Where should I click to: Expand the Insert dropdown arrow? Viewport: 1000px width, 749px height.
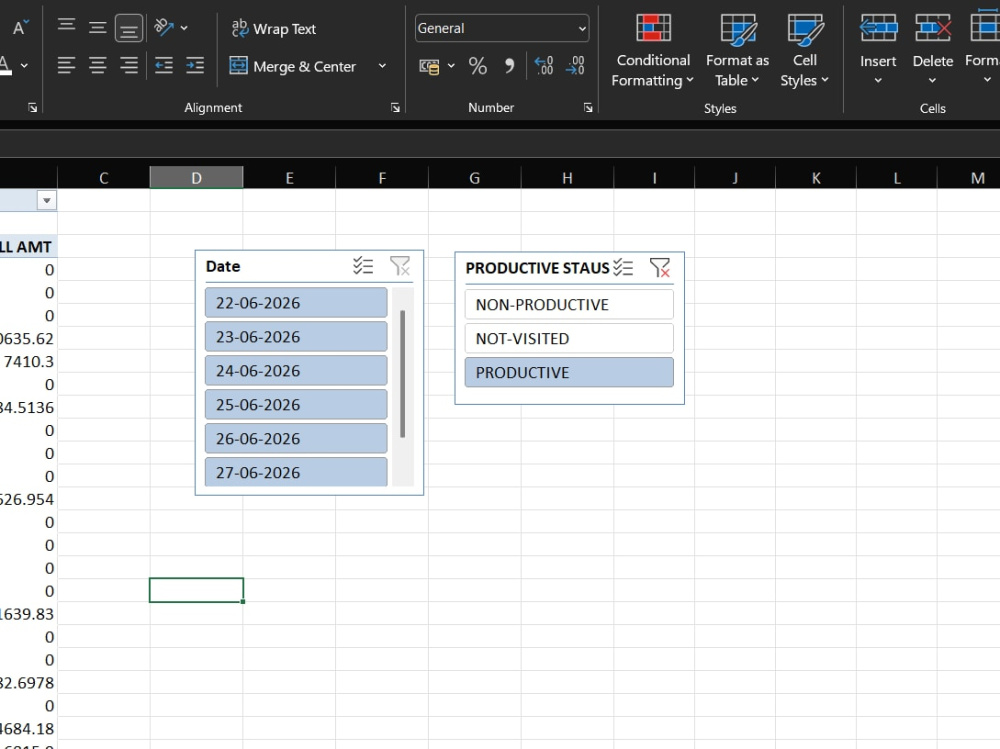click(x=878, y=80)
